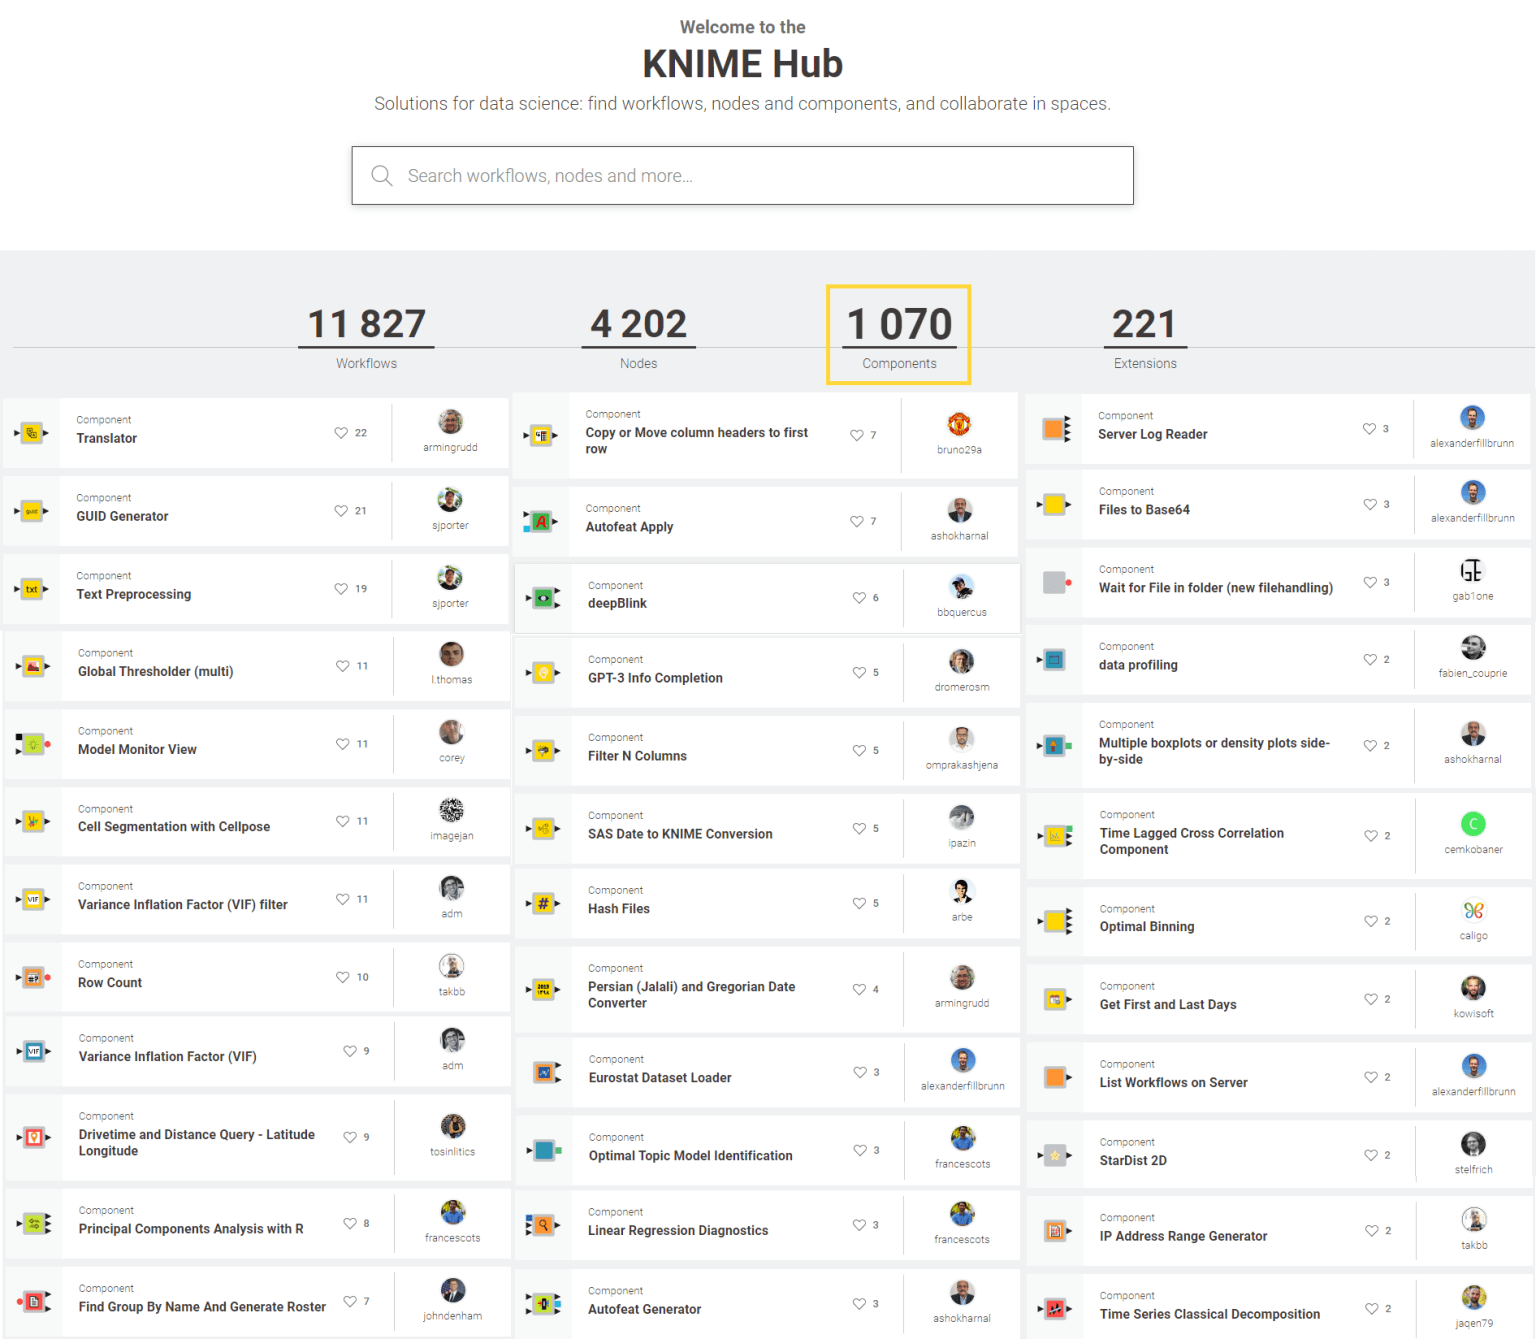Screen dimensions: 1536x1339
Task: Click the Files to Base64 icon
Action: [1056, 504]
